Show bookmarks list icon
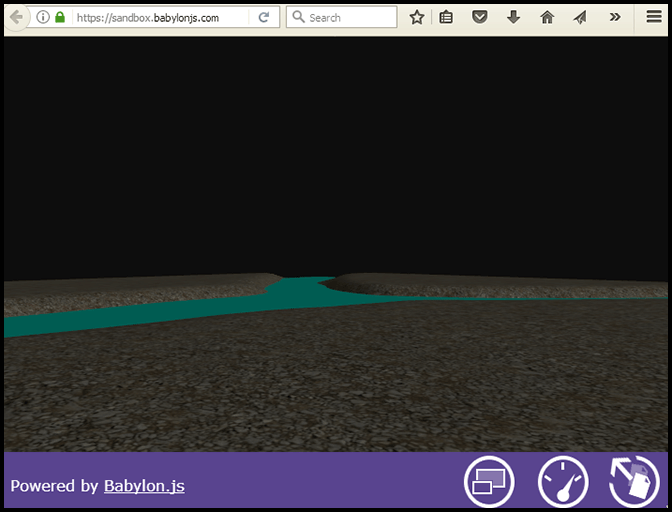The width and height of the screenshot is (672, 512). click(446, 18)
